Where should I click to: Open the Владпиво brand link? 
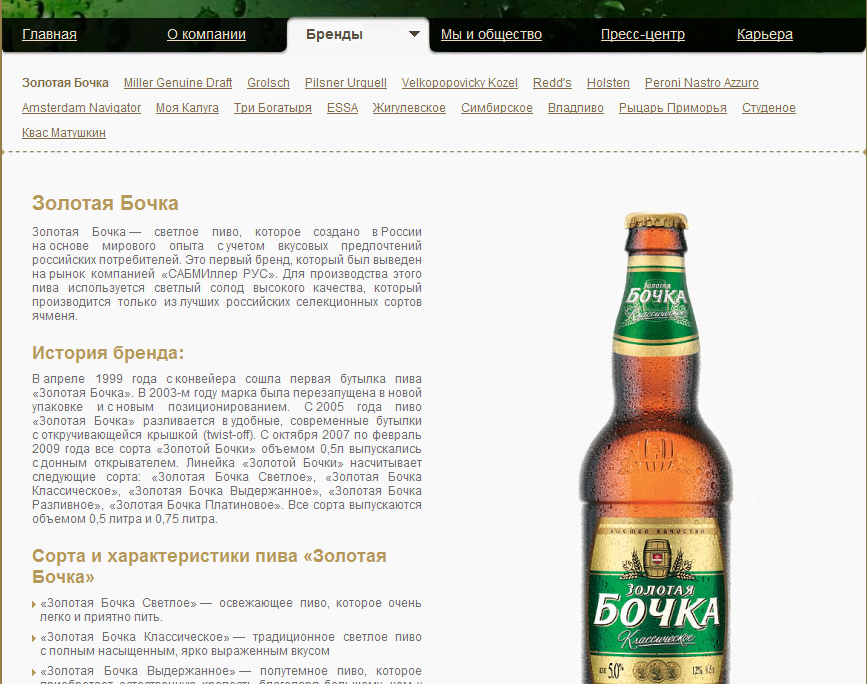576,108
